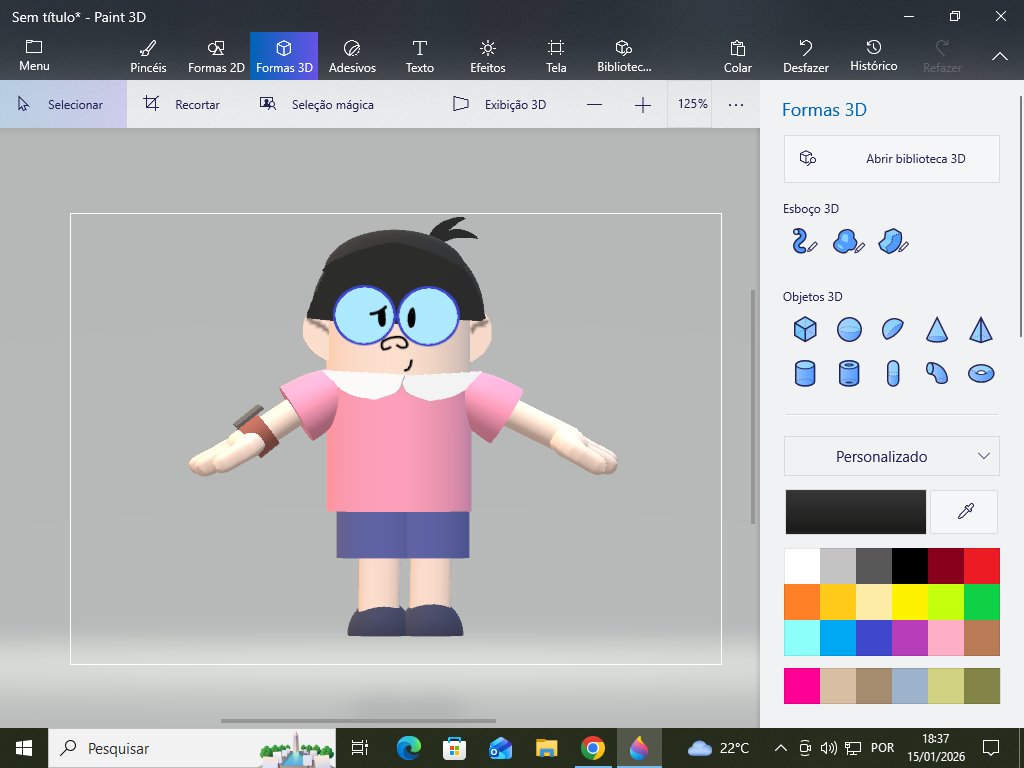
Task: Insert the 3D pyramid object
Action: coord(981,329)
